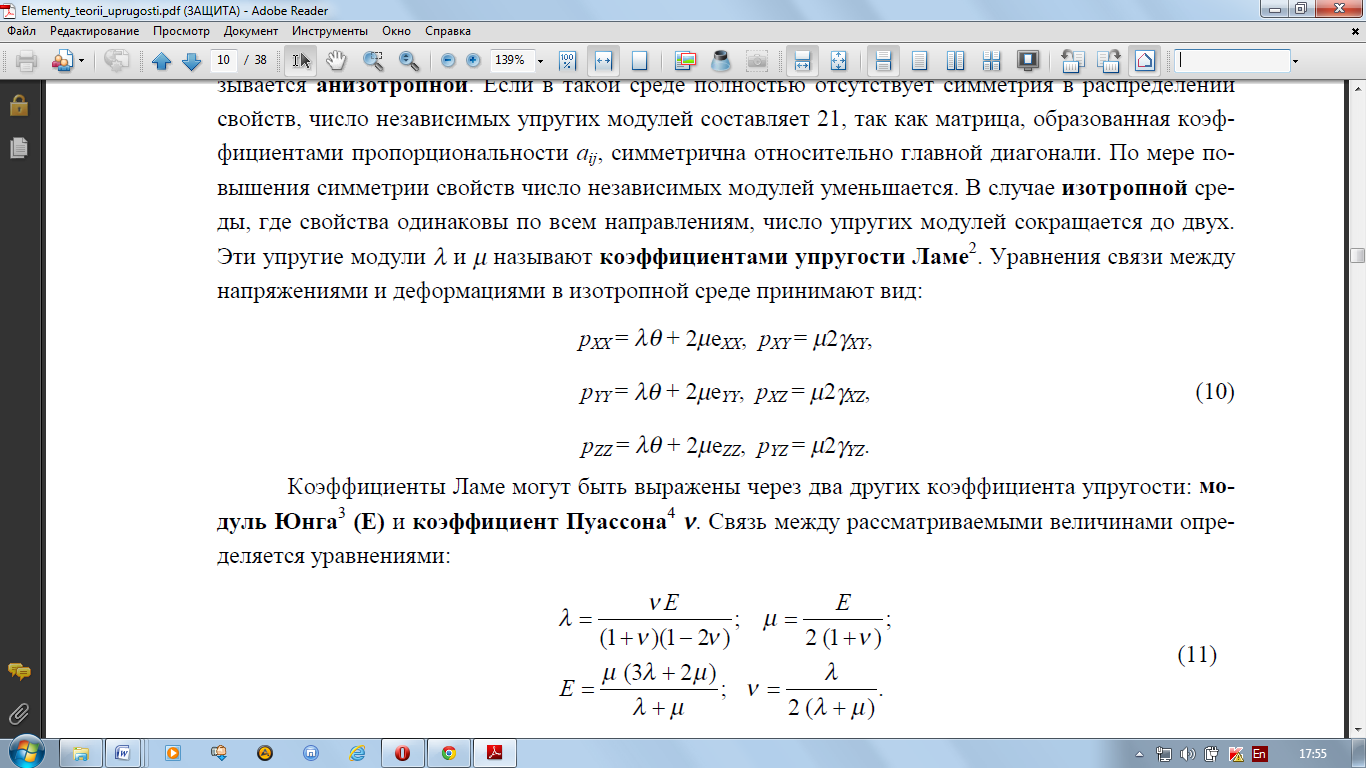Toggle Fit Width view mode
Viewport: 1366px width, 768px height.
coord(603,60)
